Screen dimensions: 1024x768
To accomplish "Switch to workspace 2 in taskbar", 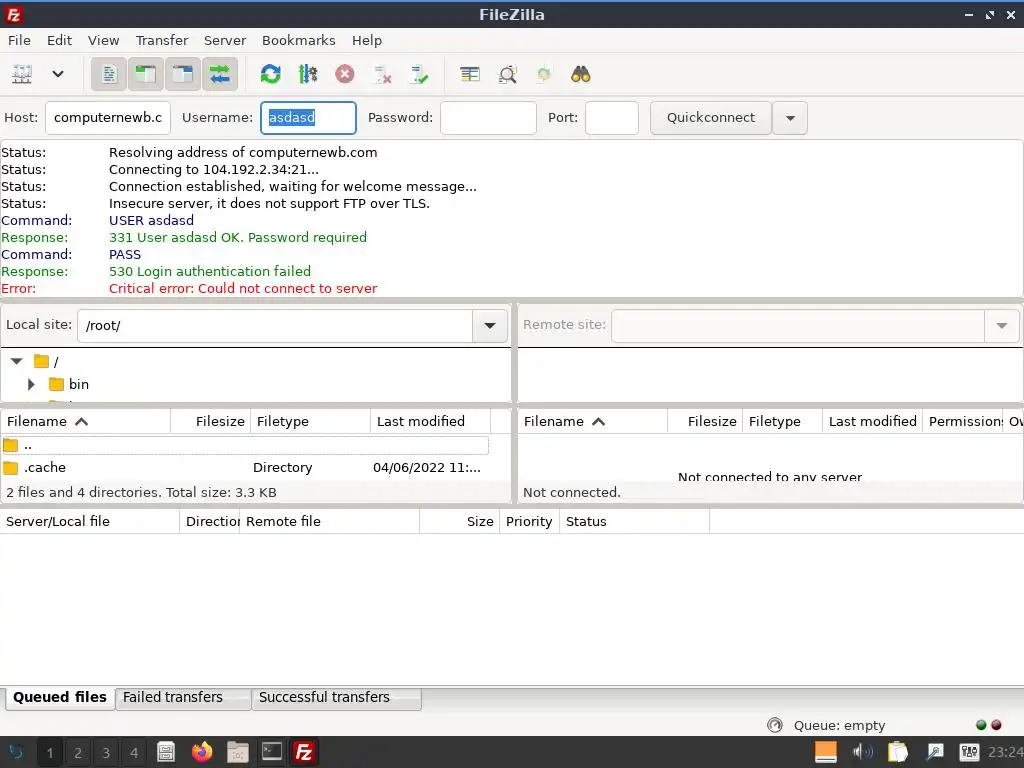I will pyautogui.click(x=78, y=753).
